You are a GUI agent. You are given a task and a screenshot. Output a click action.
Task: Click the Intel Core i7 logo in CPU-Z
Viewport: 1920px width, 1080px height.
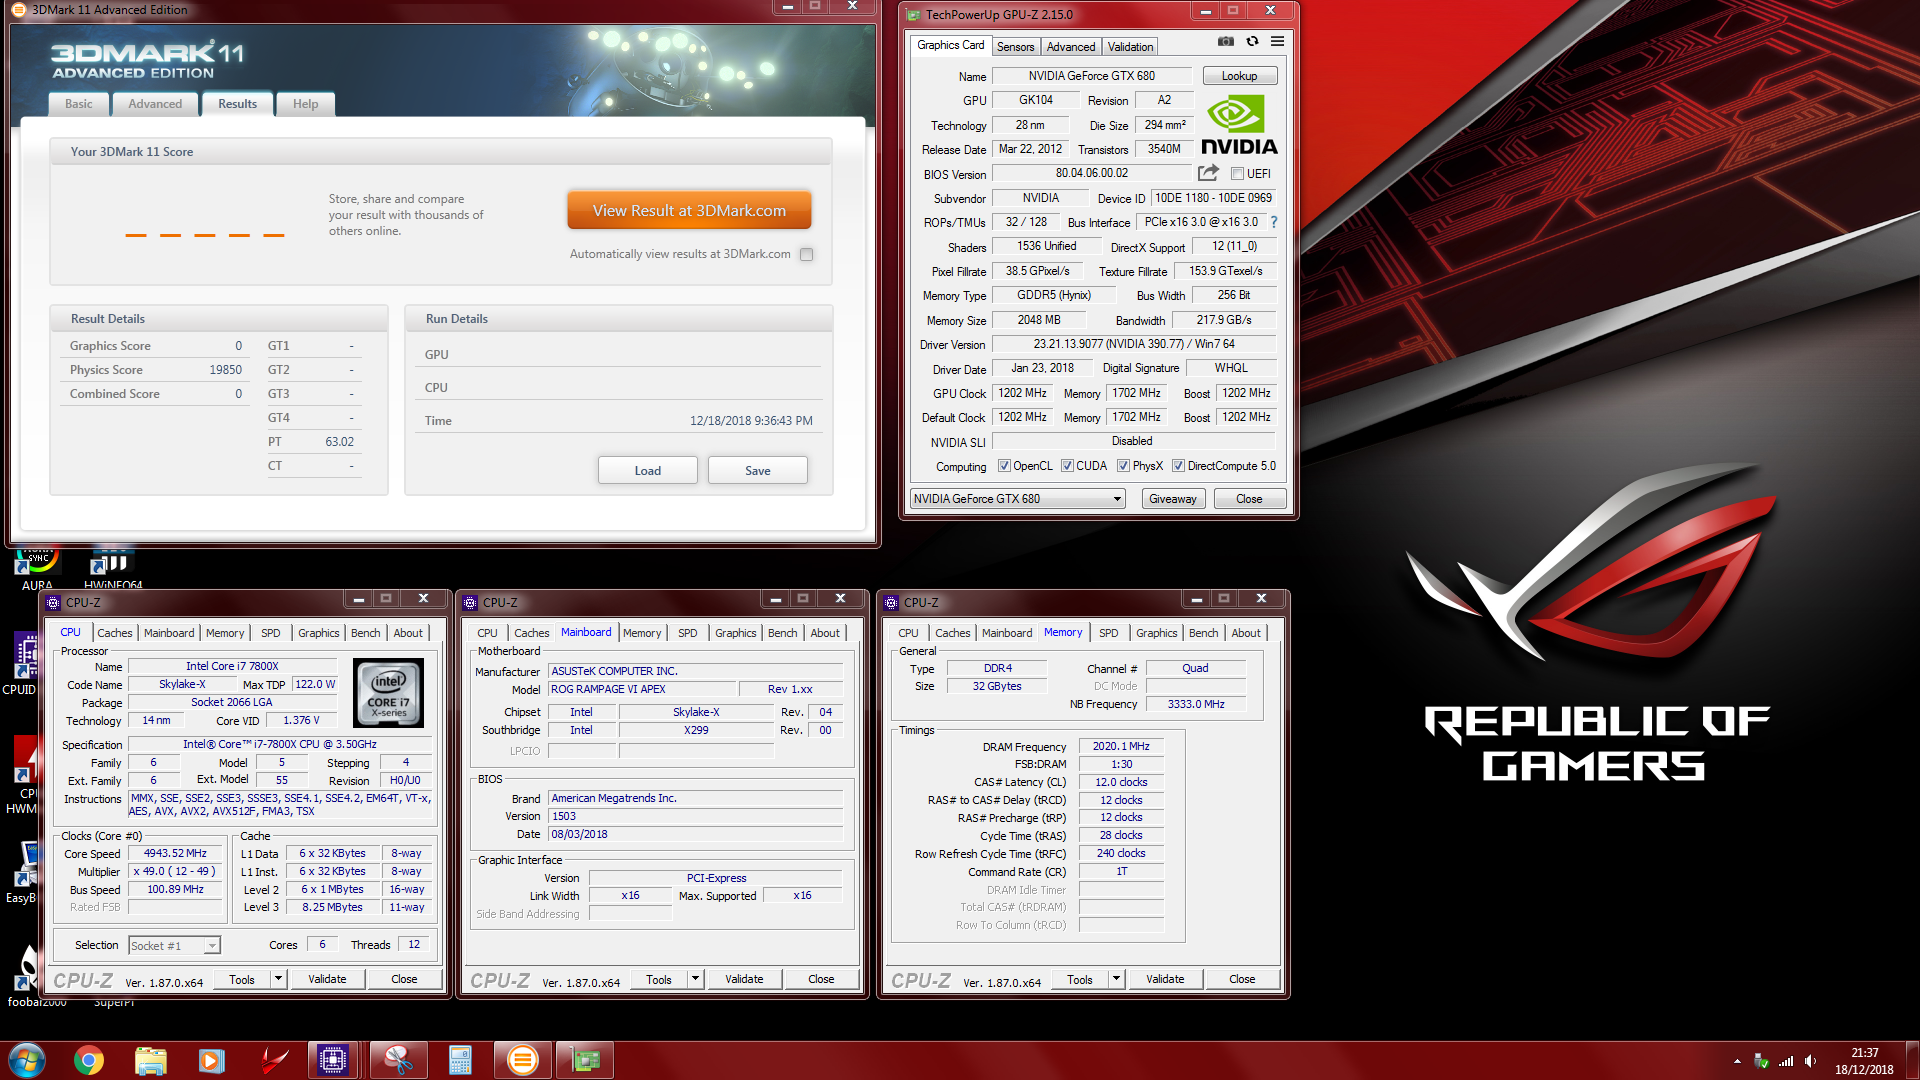[x=389, y=693]
